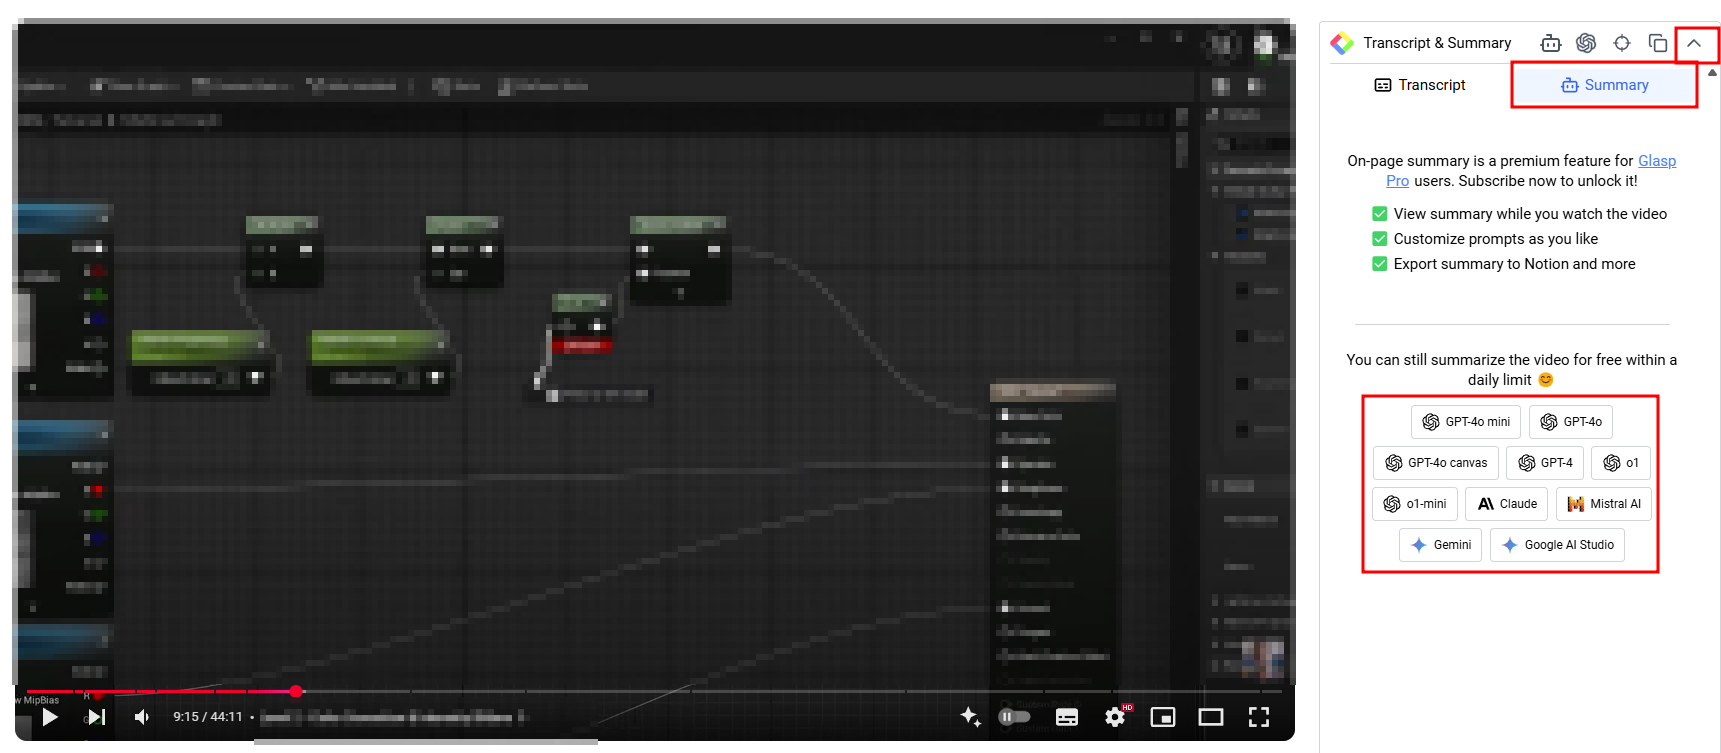The image size is (1721, 753).
Task: Choose the o1-mini button
Action: click(x=1415, y=504)
